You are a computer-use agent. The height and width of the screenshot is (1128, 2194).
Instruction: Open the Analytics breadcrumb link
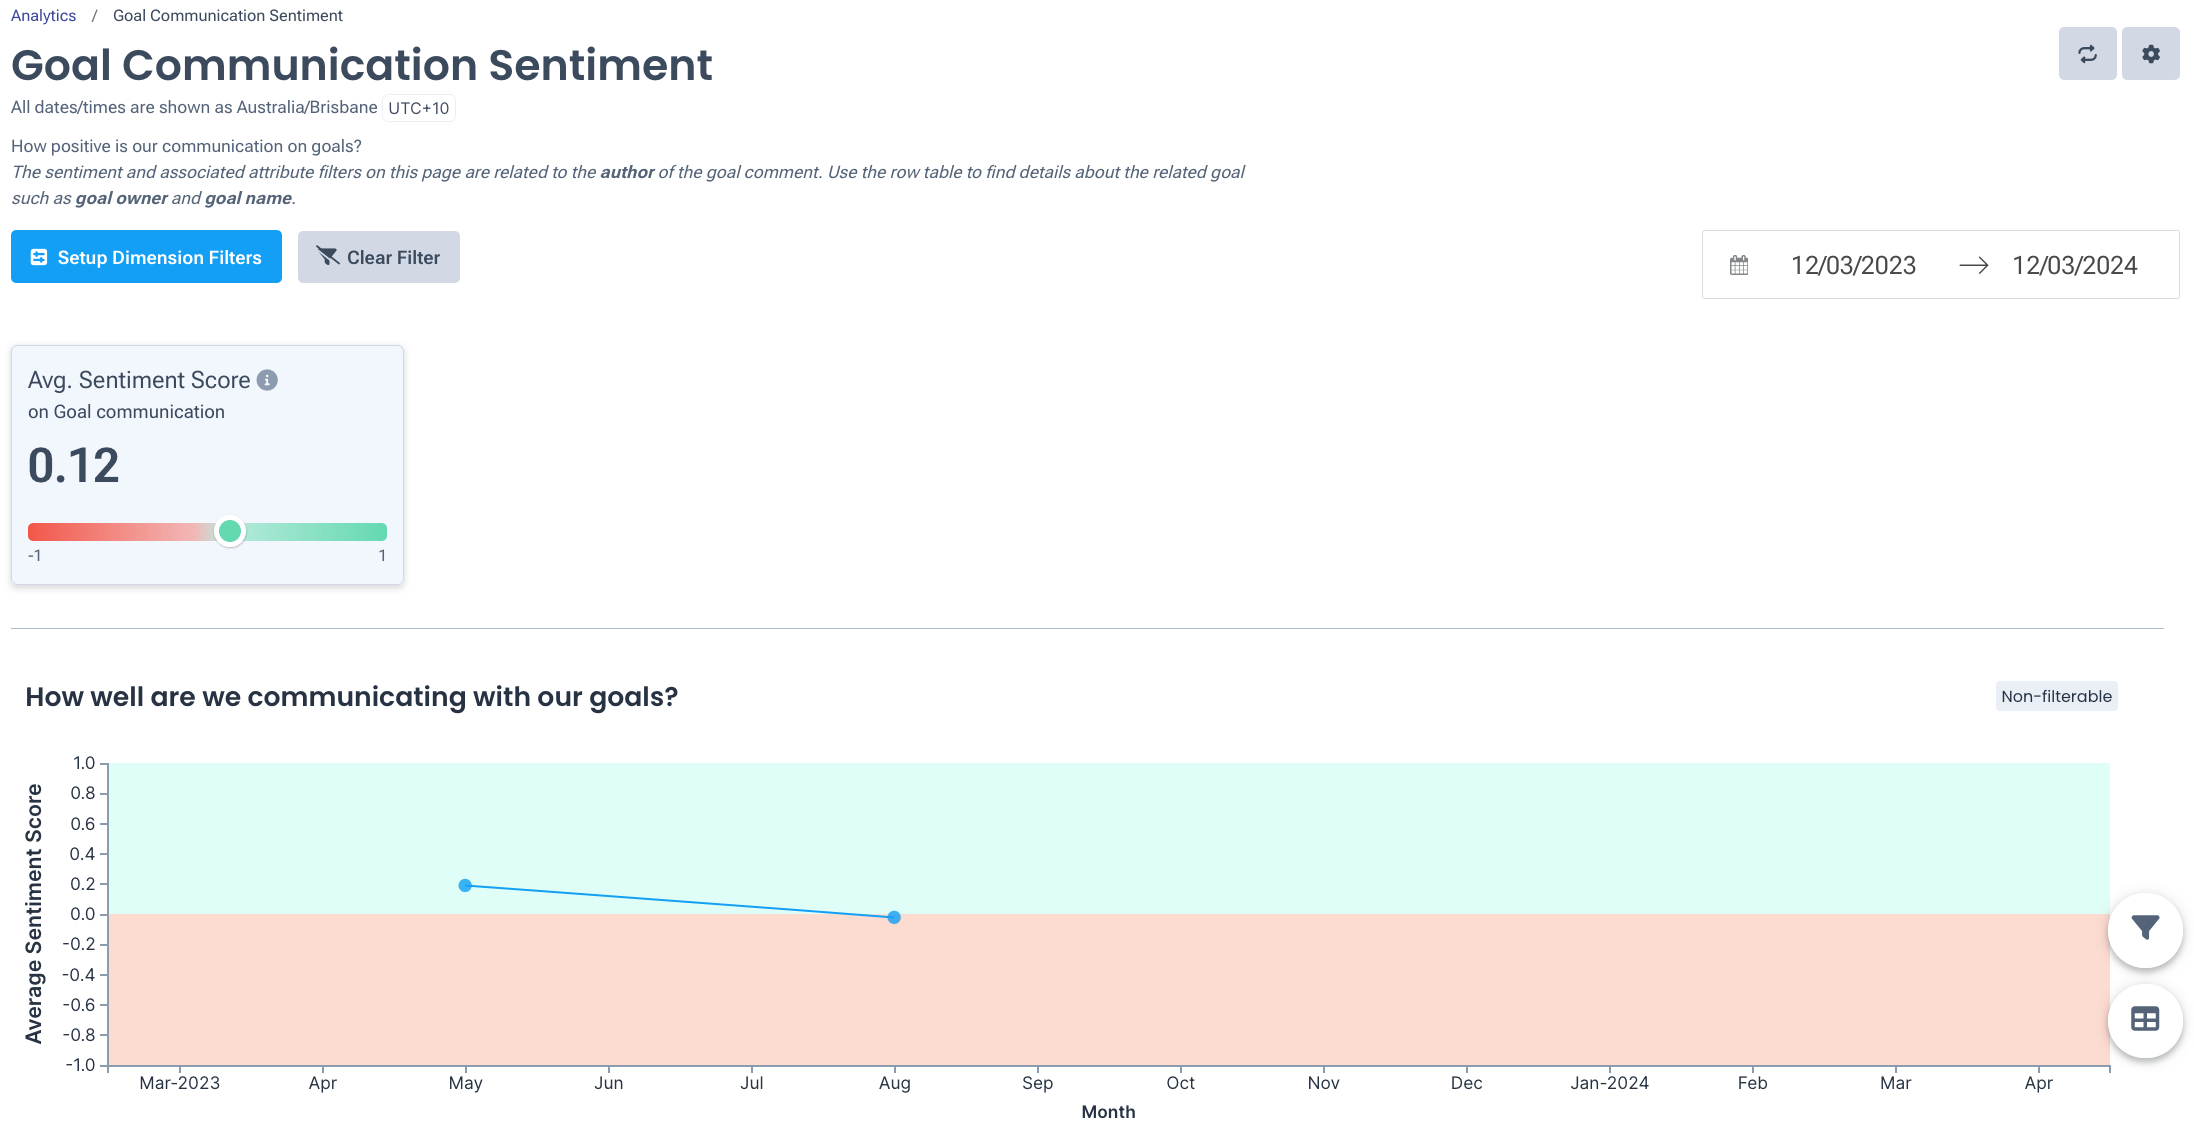point(43,15)
